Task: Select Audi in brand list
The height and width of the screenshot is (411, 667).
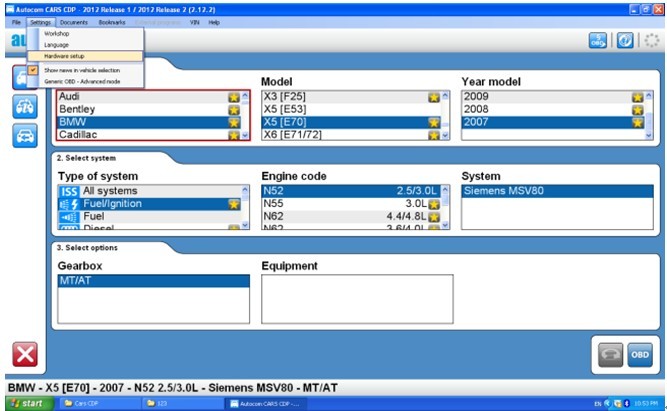Action: 149,97
